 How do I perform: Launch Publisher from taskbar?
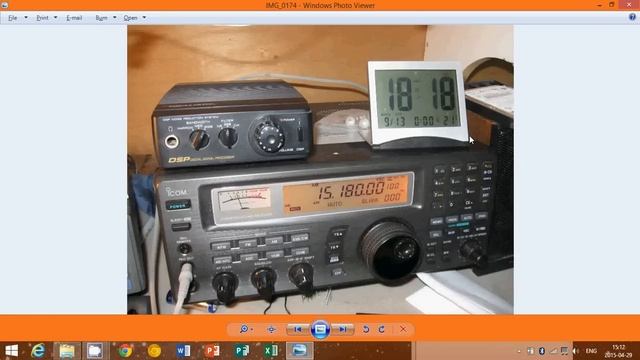[242, 351]
